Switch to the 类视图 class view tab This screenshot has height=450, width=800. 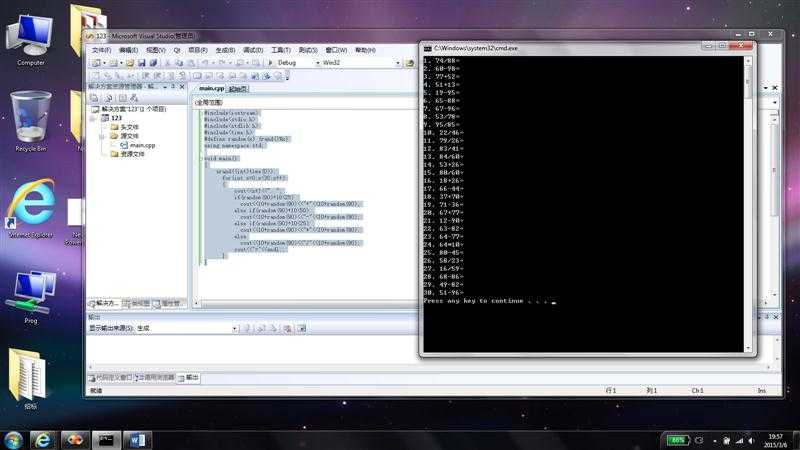[137, 304]
